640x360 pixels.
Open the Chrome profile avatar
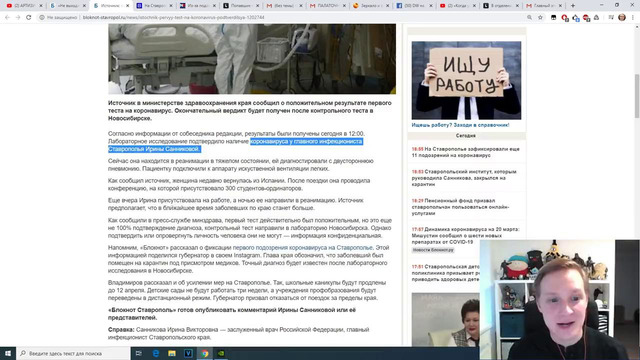click(622, 18)
